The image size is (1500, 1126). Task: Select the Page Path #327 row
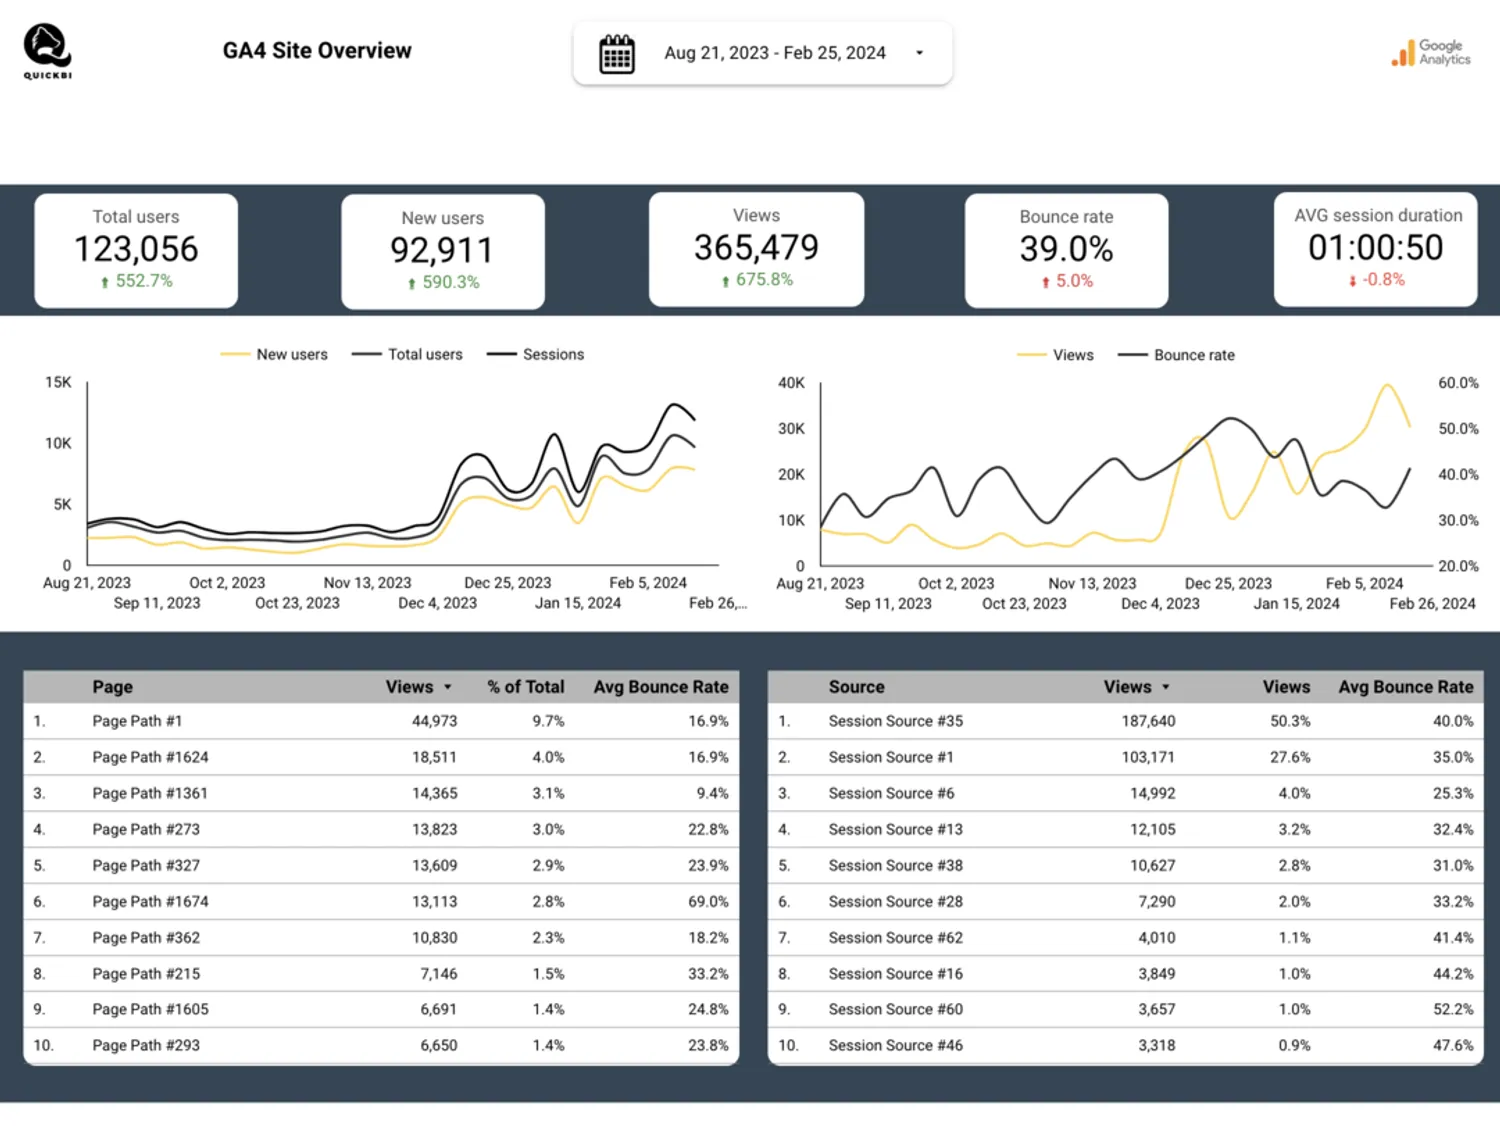tap(381, 865)
